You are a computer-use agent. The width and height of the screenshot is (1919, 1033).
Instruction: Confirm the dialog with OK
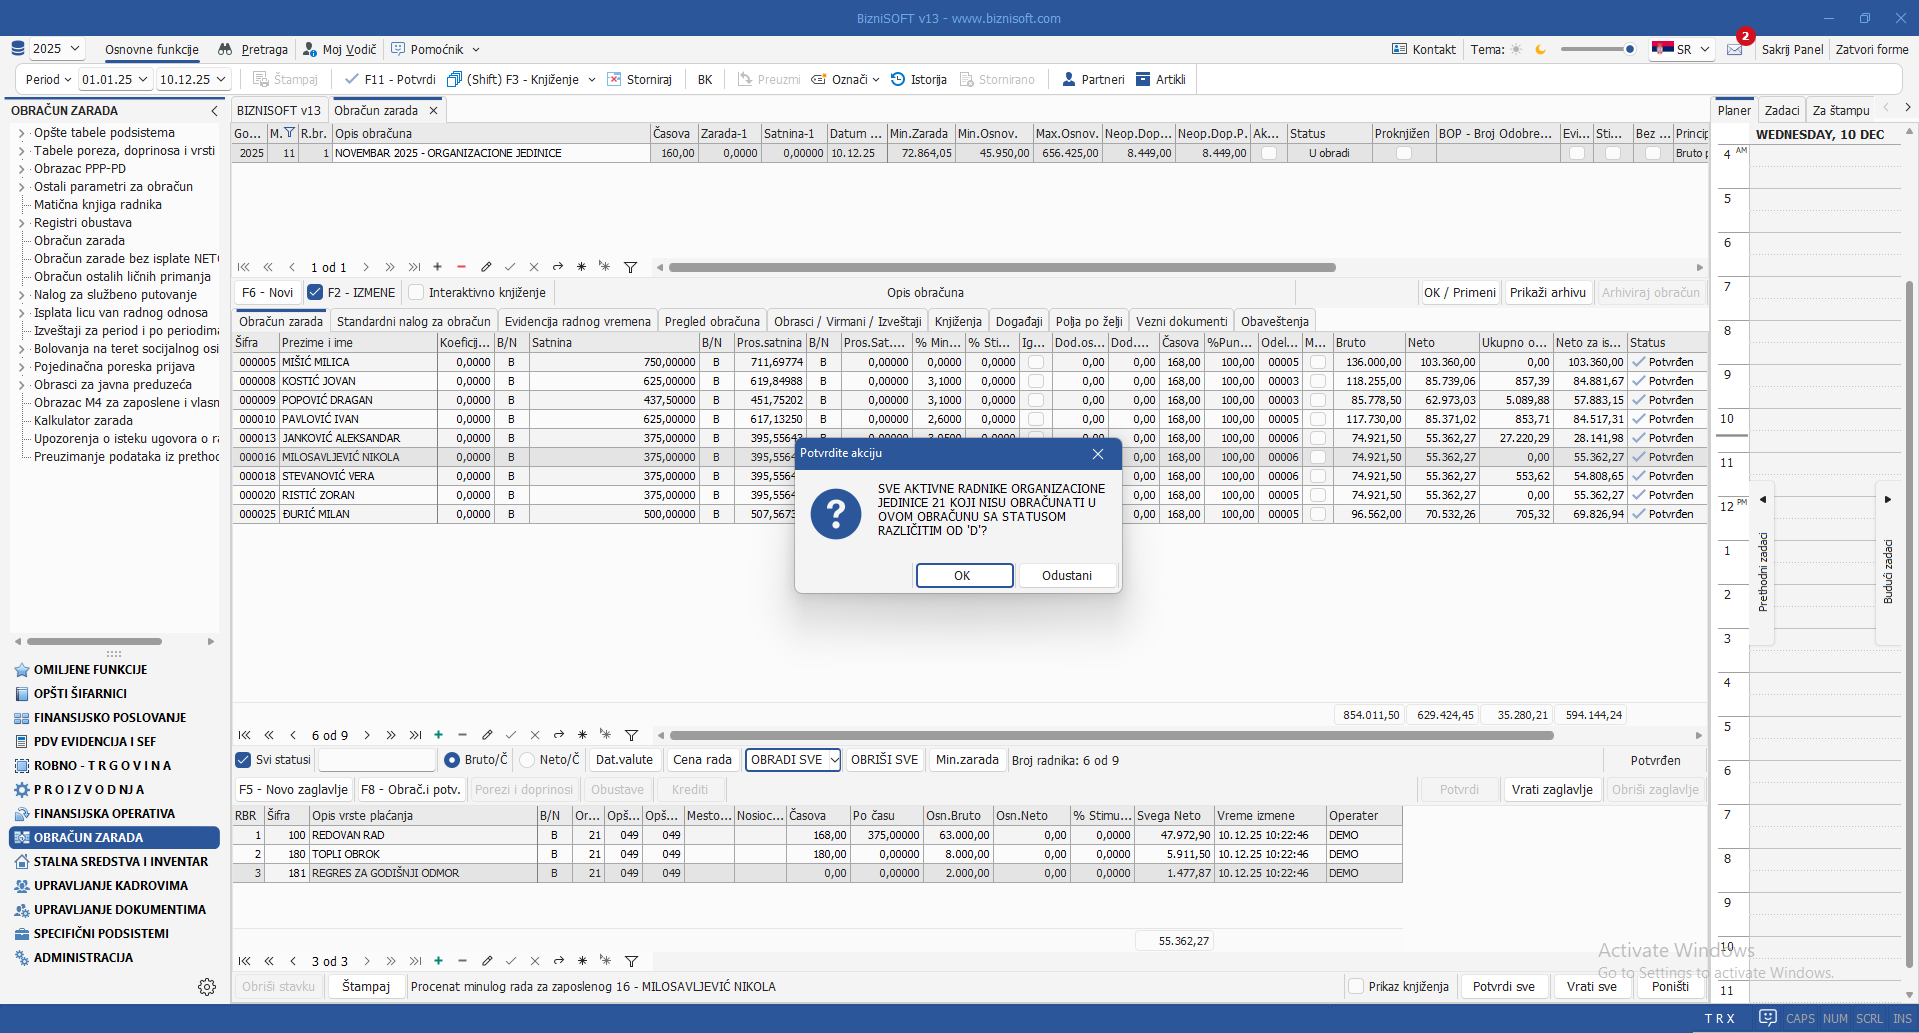click(964, 576)
